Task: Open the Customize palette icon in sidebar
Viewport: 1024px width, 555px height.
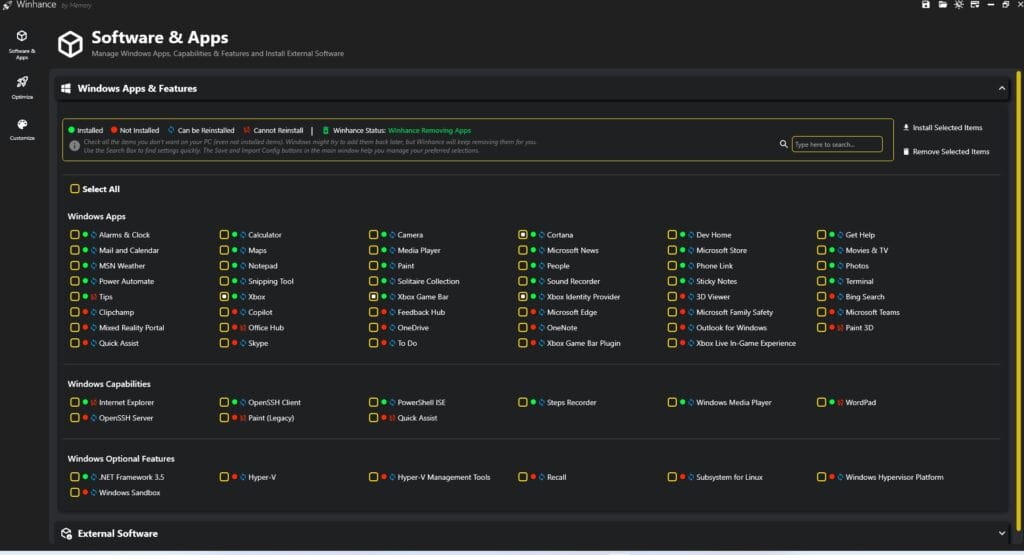Action: click(x=22, y=124)
